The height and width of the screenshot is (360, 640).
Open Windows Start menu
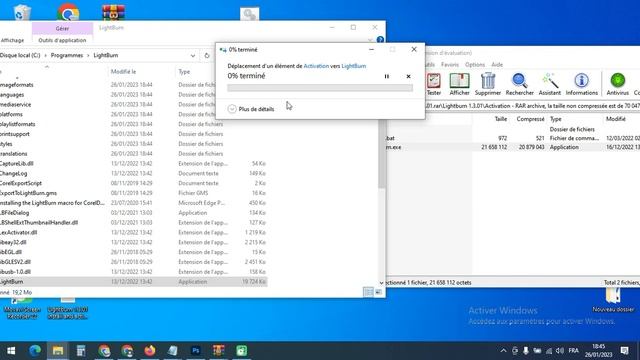coord(11,351)
